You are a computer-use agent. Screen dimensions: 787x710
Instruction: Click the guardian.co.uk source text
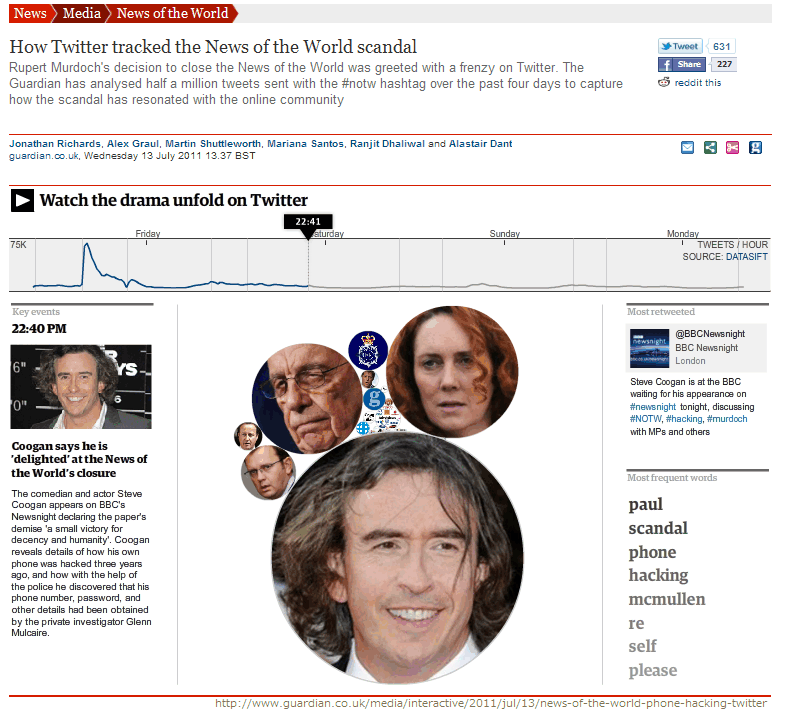click(44, 156)
